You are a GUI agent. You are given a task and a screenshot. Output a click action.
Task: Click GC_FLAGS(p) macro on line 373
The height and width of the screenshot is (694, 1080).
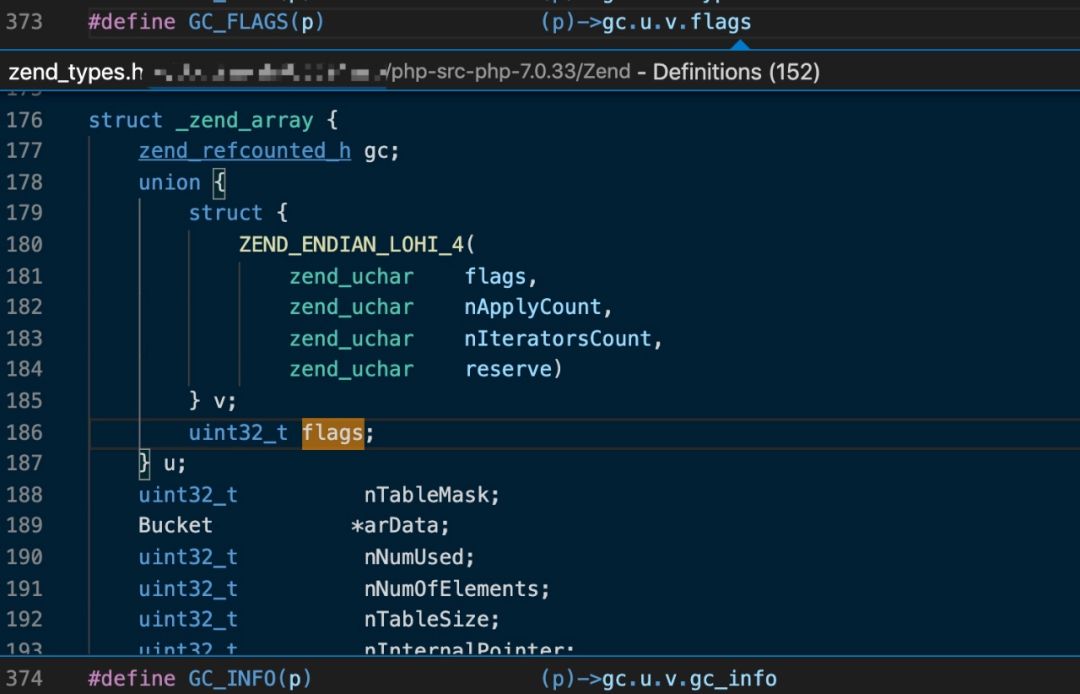click(256, 22)
